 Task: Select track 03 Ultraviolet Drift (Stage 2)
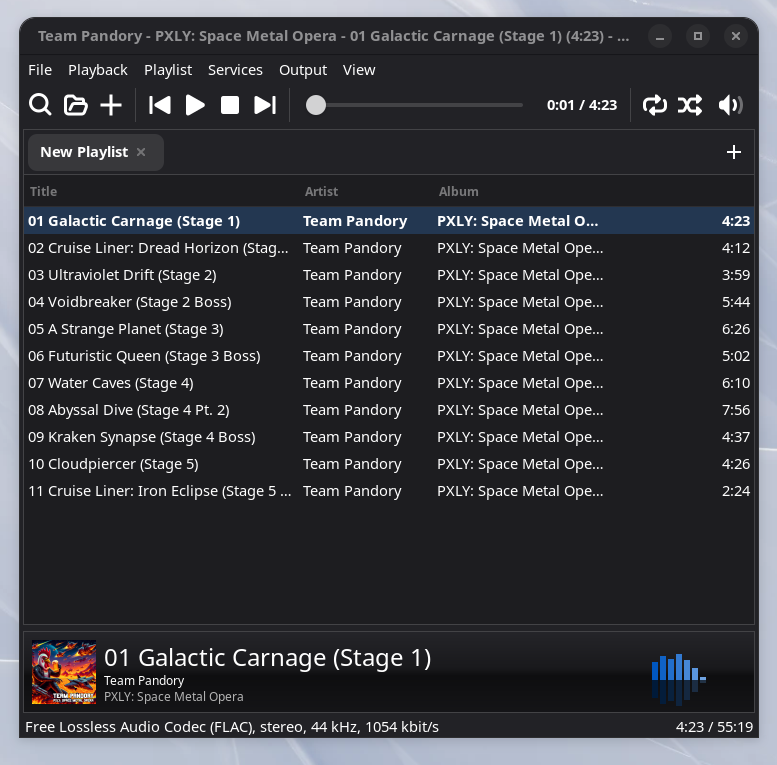pos(389,274)
